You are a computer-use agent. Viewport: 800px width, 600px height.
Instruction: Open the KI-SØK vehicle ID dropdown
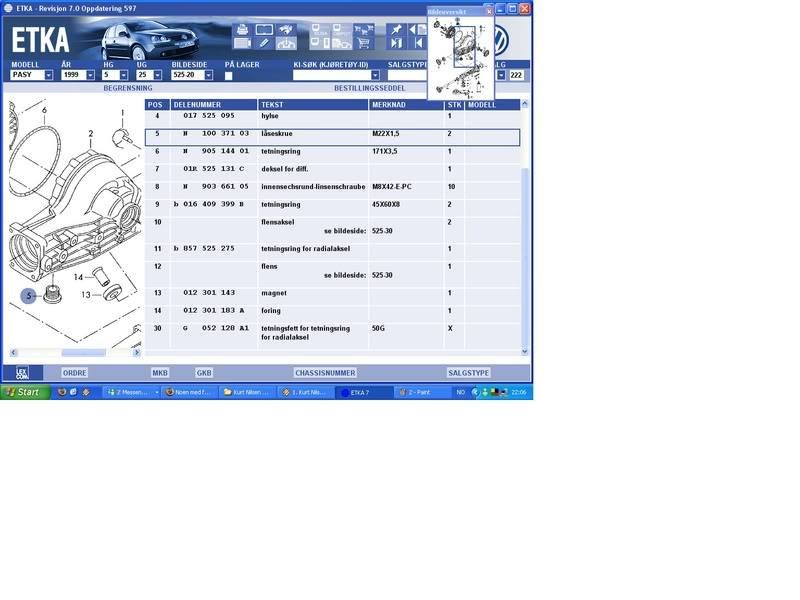coord(375,75)
